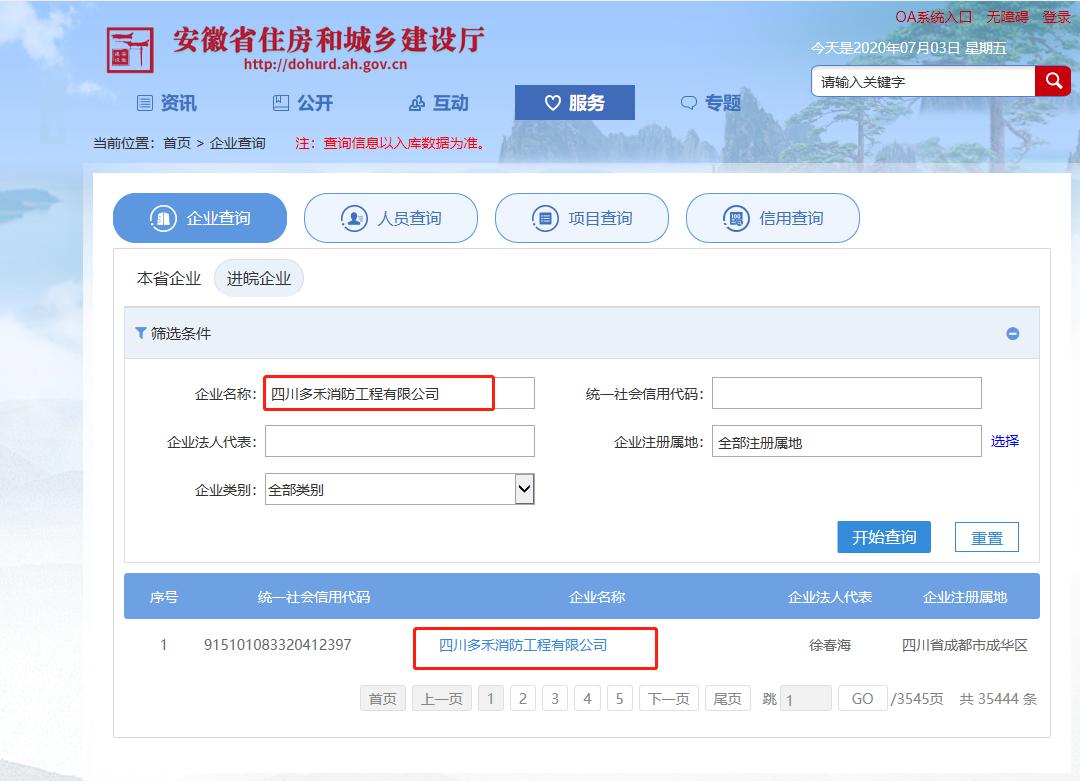Viewport: 1080px width, 781px height.
Task: Collapse the 筛选条件 filter panel
Action: [x=1012, y=334]
